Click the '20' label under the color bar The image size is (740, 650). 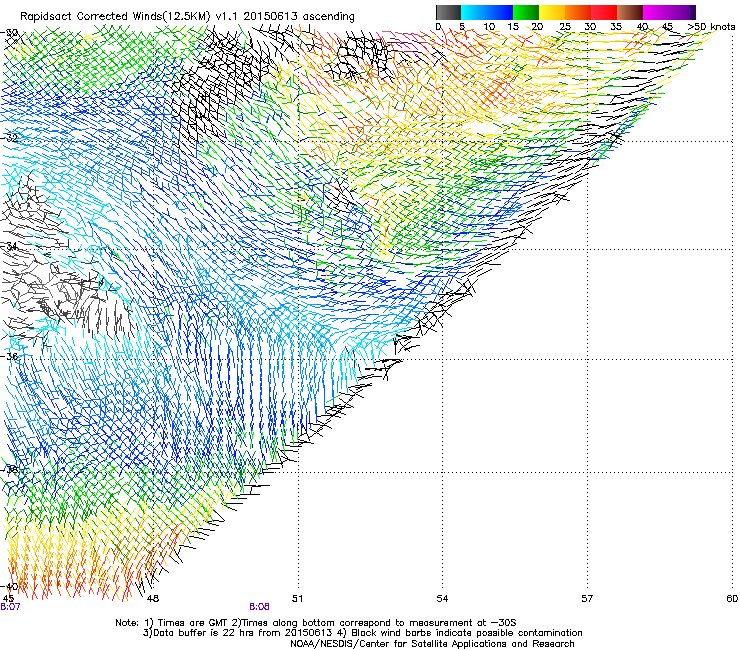click(x=538, y=27)
